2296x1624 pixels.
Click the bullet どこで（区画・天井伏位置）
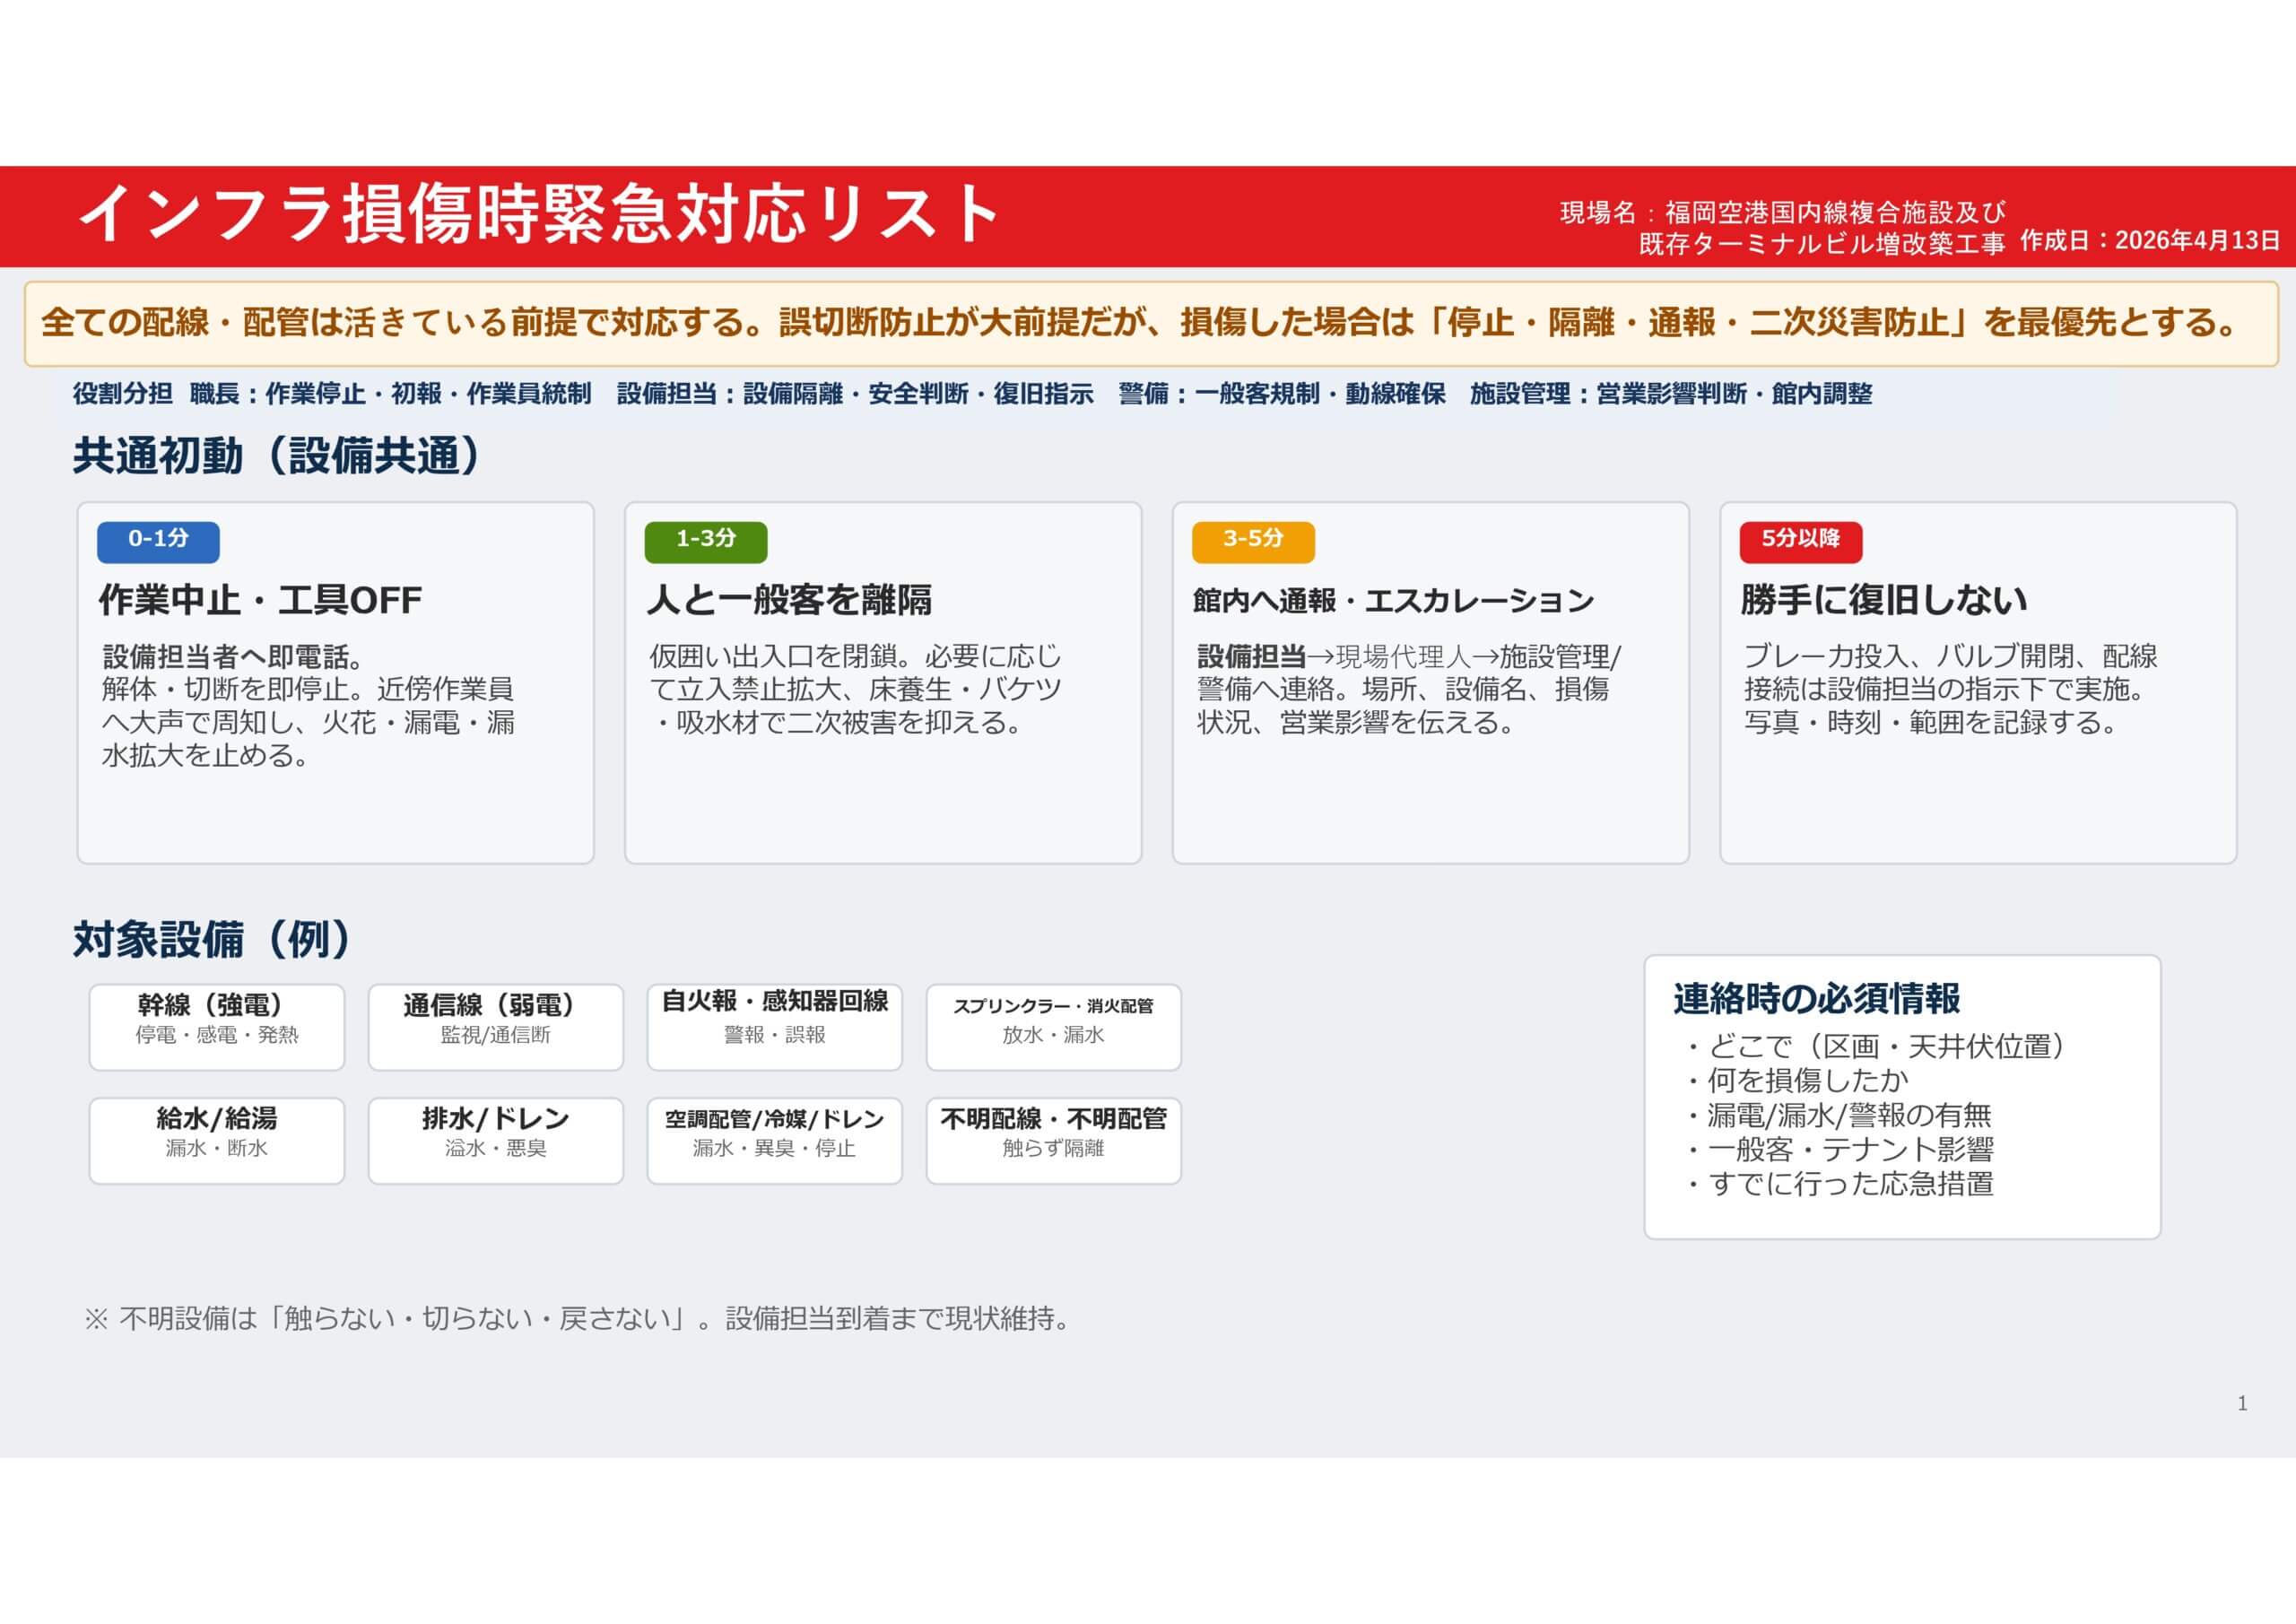click(x=1878, y=1047)
